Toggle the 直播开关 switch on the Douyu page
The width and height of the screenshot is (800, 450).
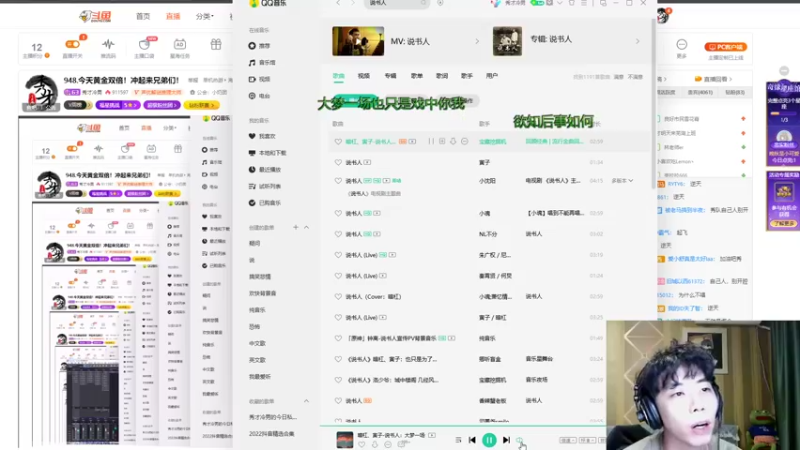click(72, 44)
